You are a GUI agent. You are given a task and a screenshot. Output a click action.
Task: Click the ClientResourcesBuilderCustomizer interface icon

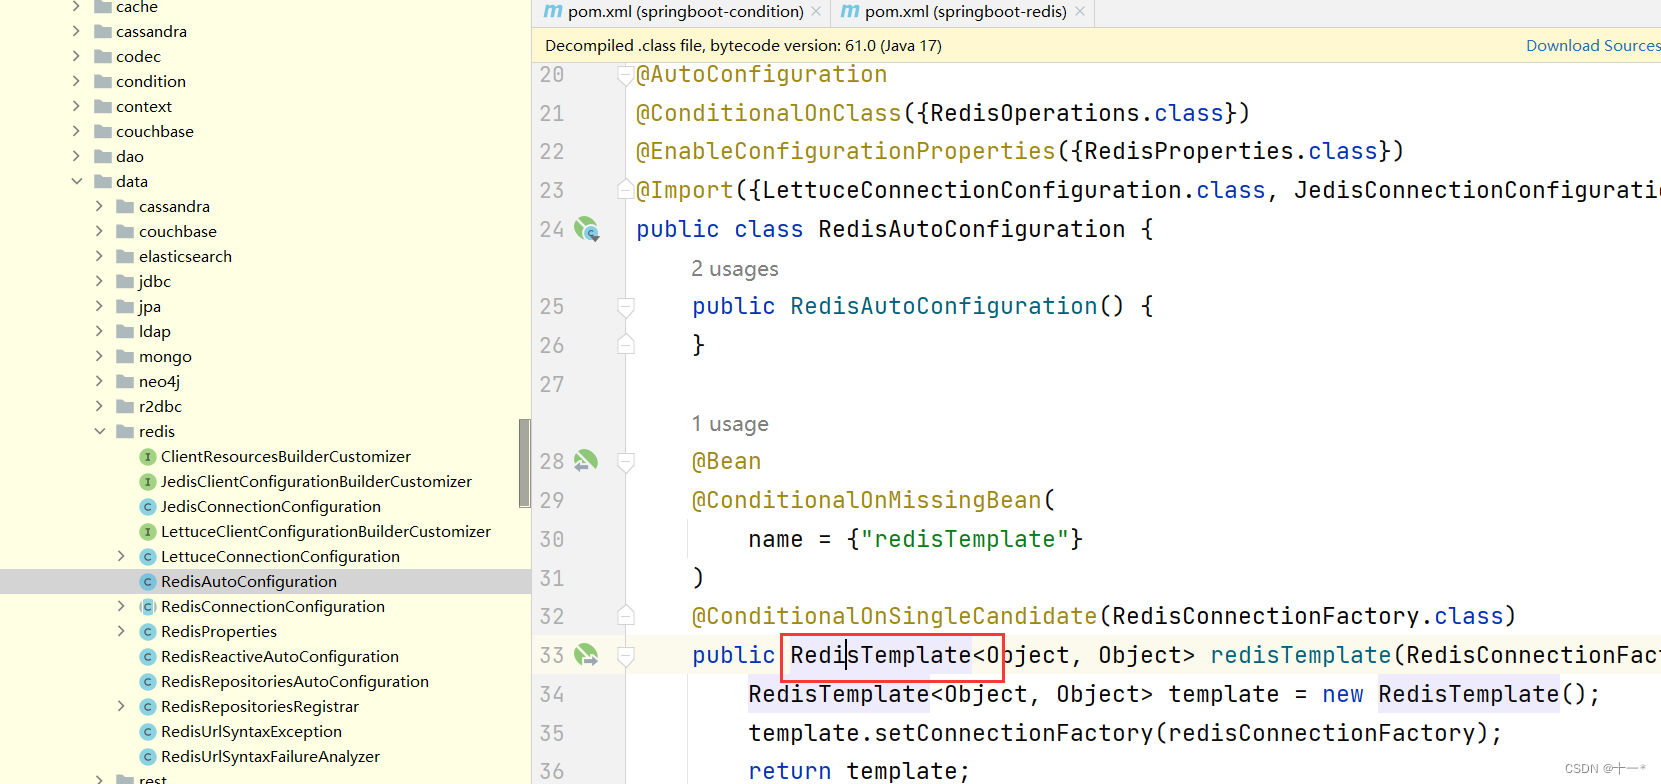tap(148, 457)
